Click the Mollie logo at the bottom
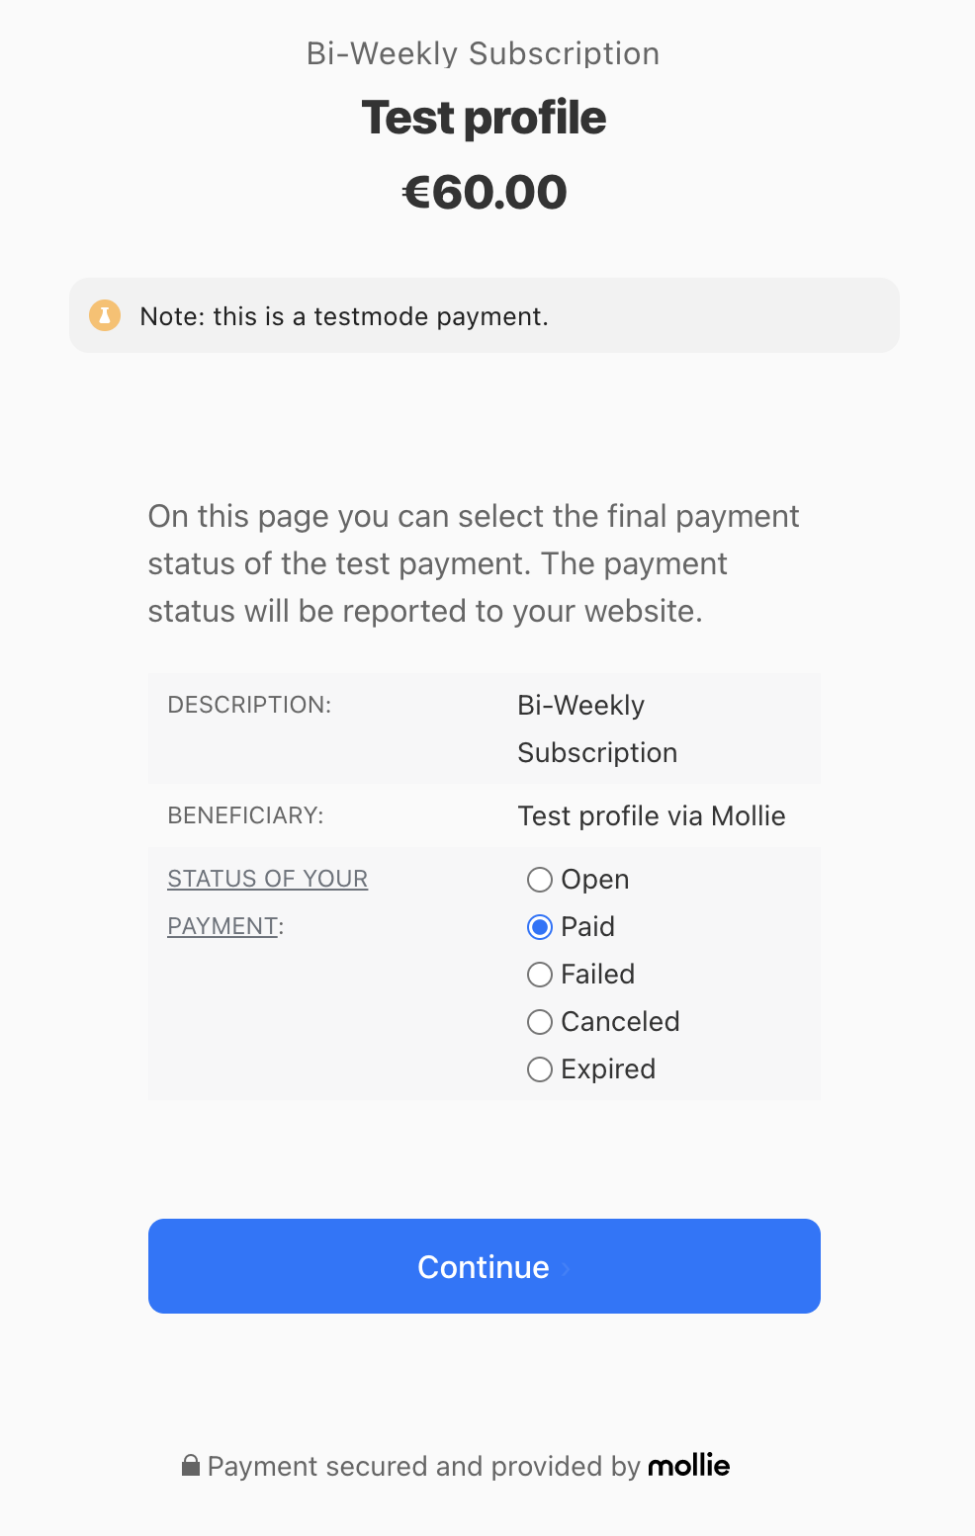Image resolution: width=975 pixels, height=1536 pixels. [x=689, y=1465]
